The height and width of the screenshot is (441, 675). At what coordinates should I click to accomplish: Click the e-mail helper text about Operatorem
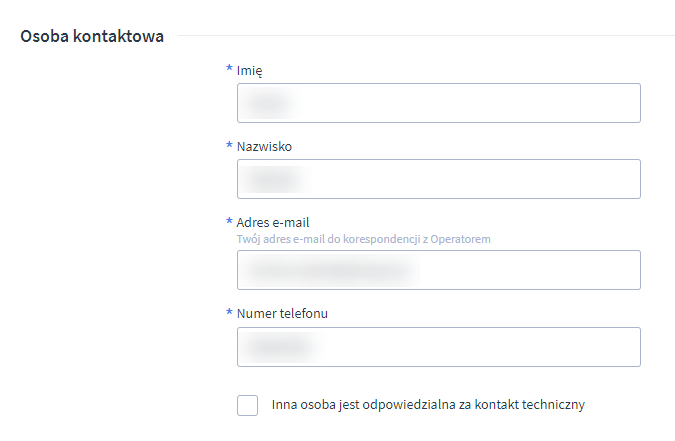tap(363, 239)
